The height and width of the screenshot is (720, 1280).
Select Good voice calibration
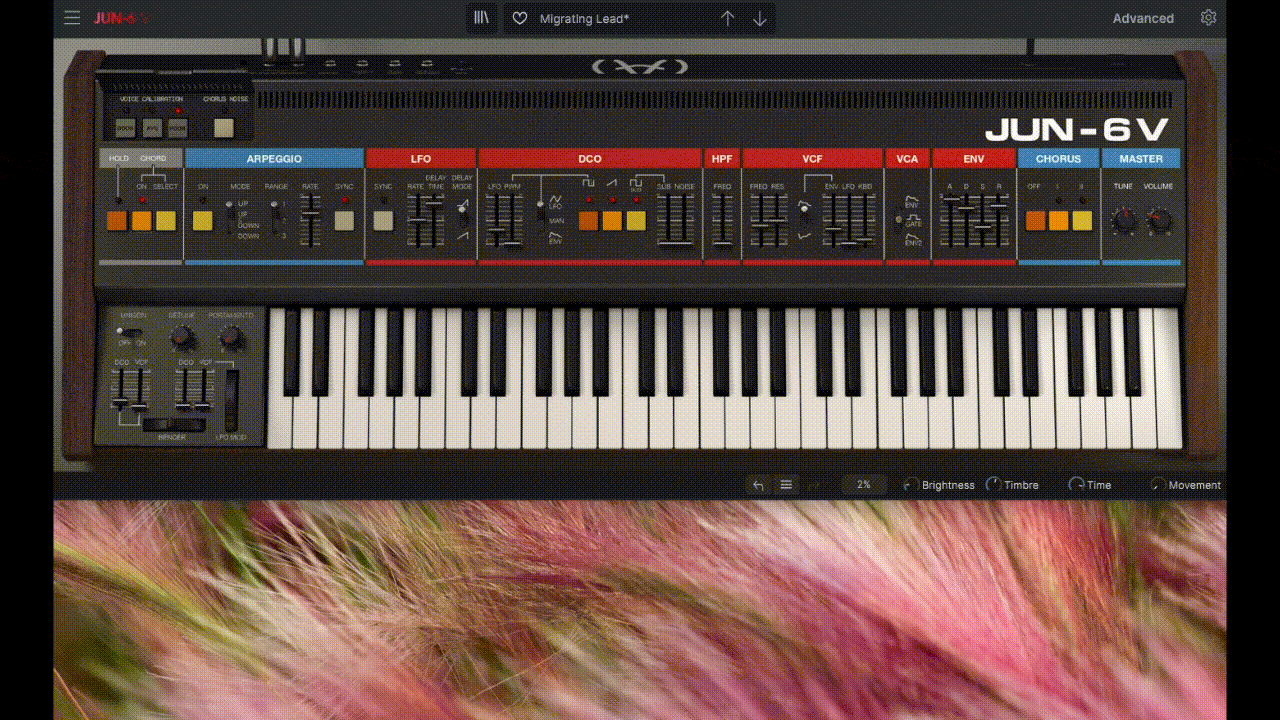click(x=125, y=128)
